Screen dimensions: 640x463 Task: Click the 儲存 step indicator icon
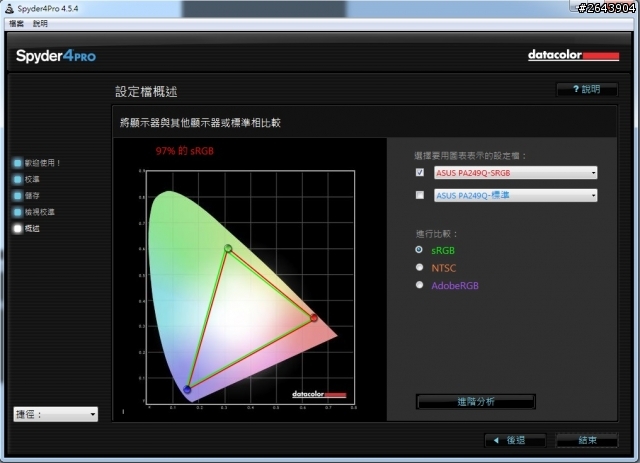pyautogui.click(x=18, y=196)
